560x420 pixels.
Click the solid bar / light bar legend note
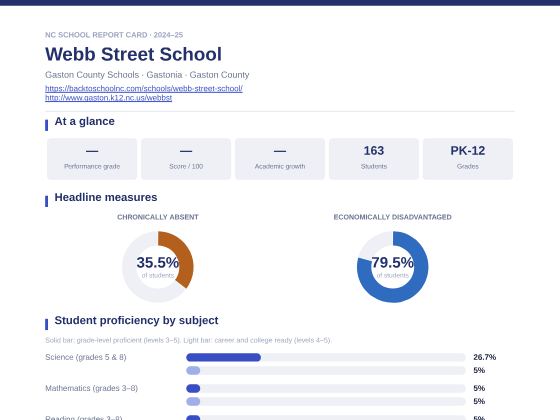[188, 340]
